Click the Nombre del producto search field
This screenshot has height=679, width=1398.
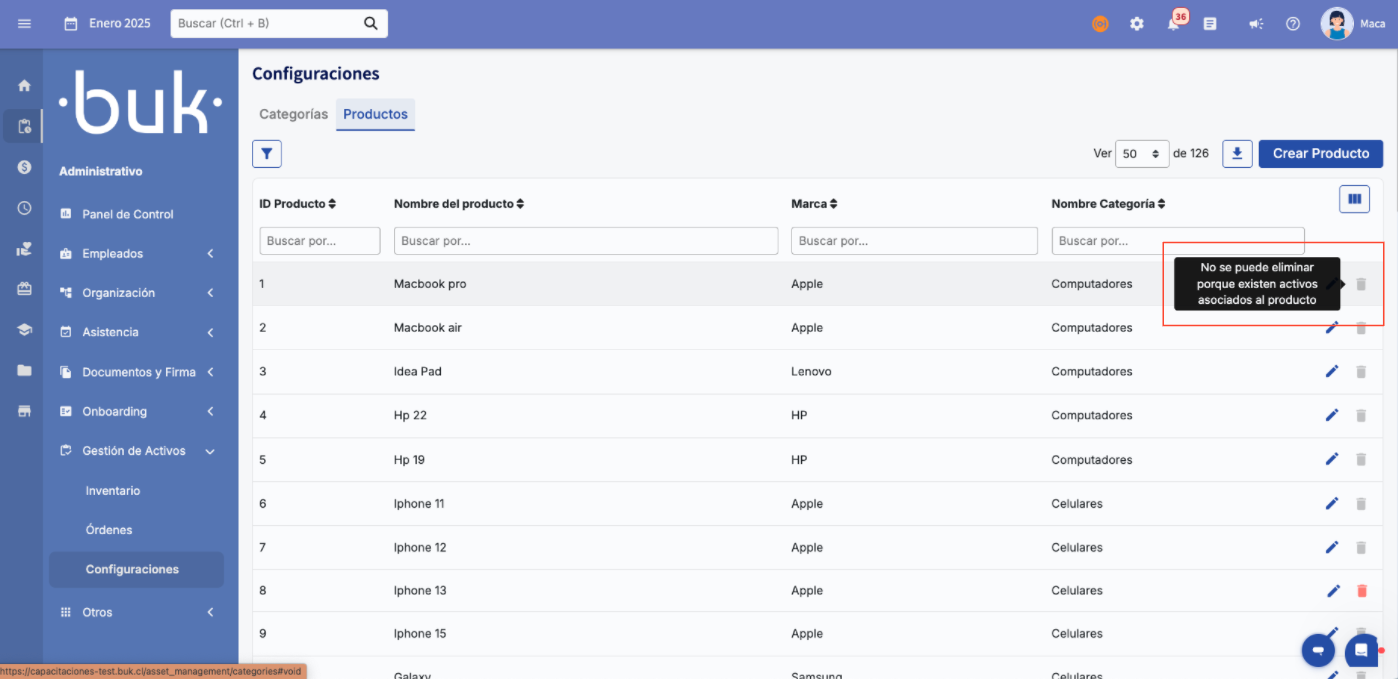585,241
